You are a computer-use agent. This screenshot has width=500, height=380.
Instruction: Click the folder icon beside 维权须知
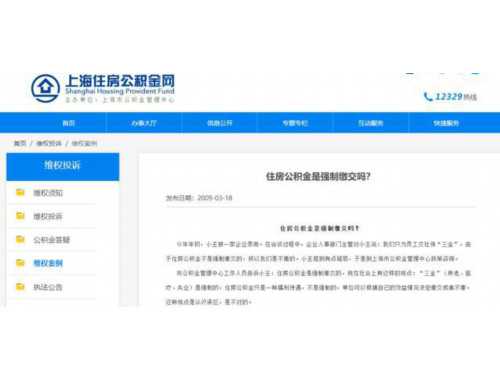[20, 192]
